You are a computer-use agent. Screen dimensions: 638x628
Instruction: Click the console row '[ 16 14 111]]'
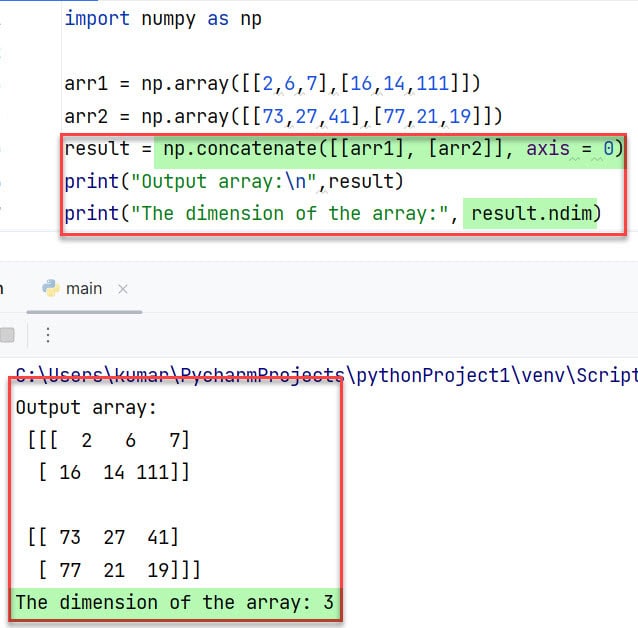click(114, 473)
